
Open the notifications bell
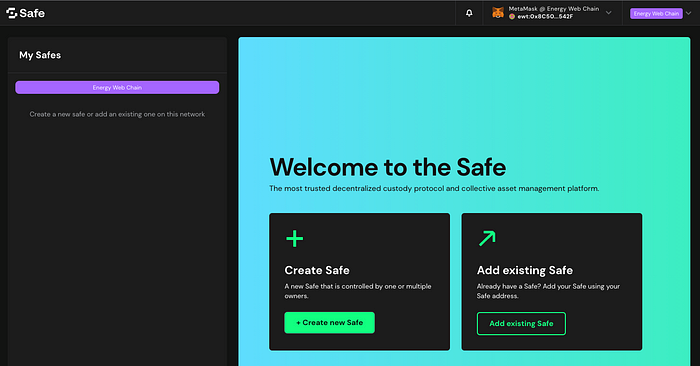pos(469,13)
